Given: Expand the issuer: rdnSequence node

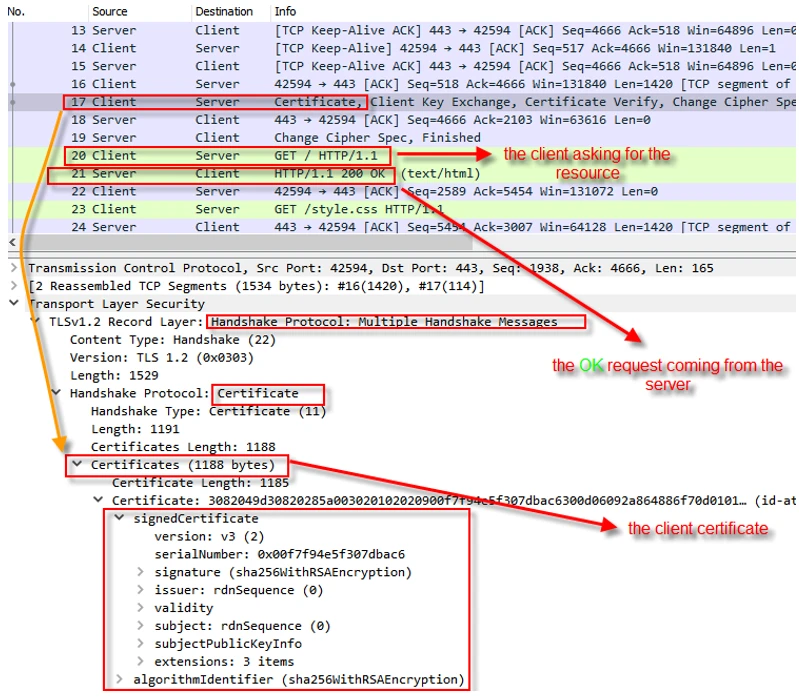Looking at the screenshot, I should [x=140, y=591].
